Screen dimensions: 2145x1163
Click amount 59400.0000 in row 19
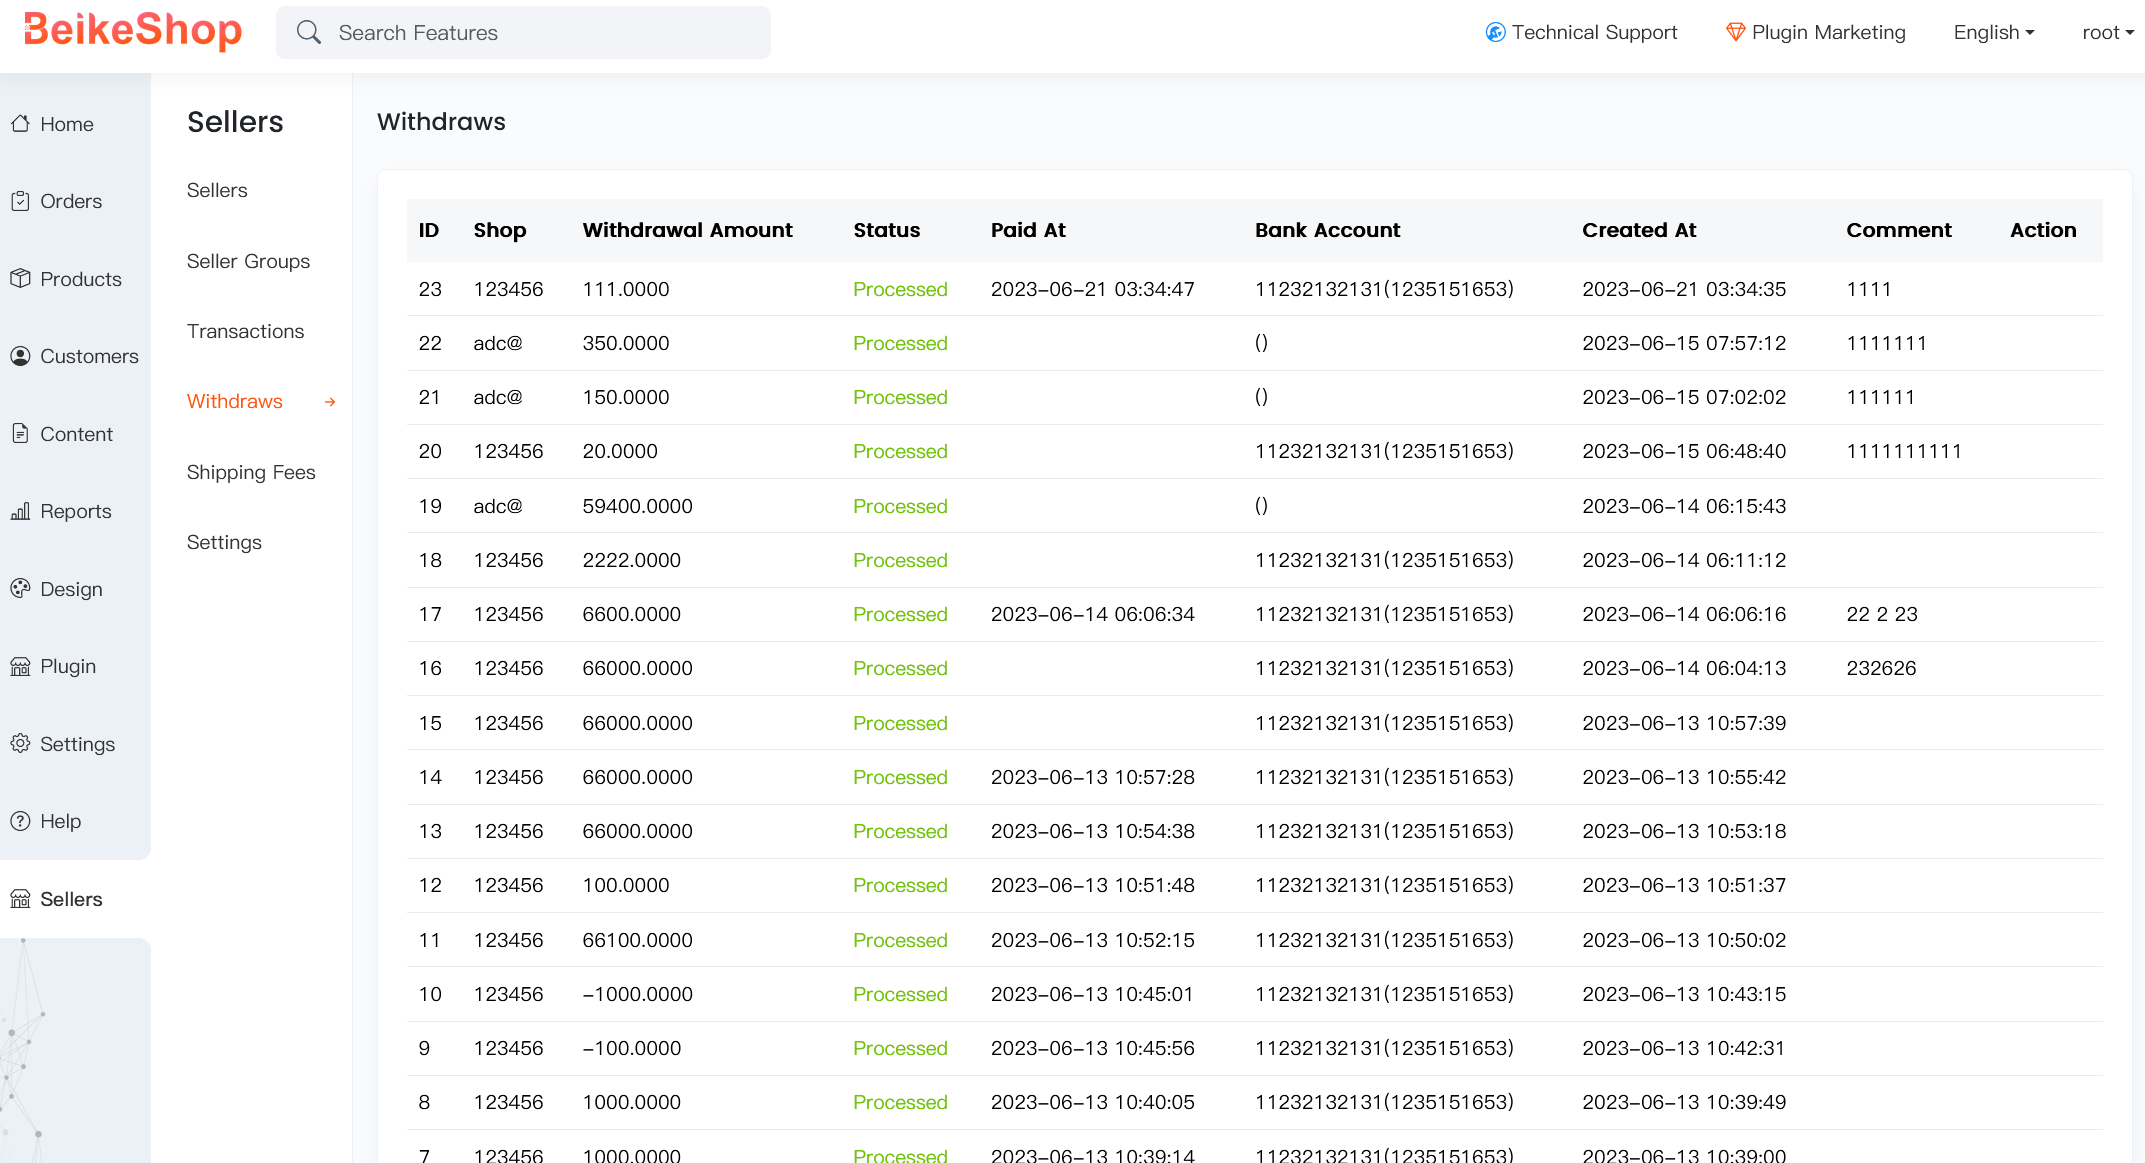pyautogui.click(x=637, y=506)
